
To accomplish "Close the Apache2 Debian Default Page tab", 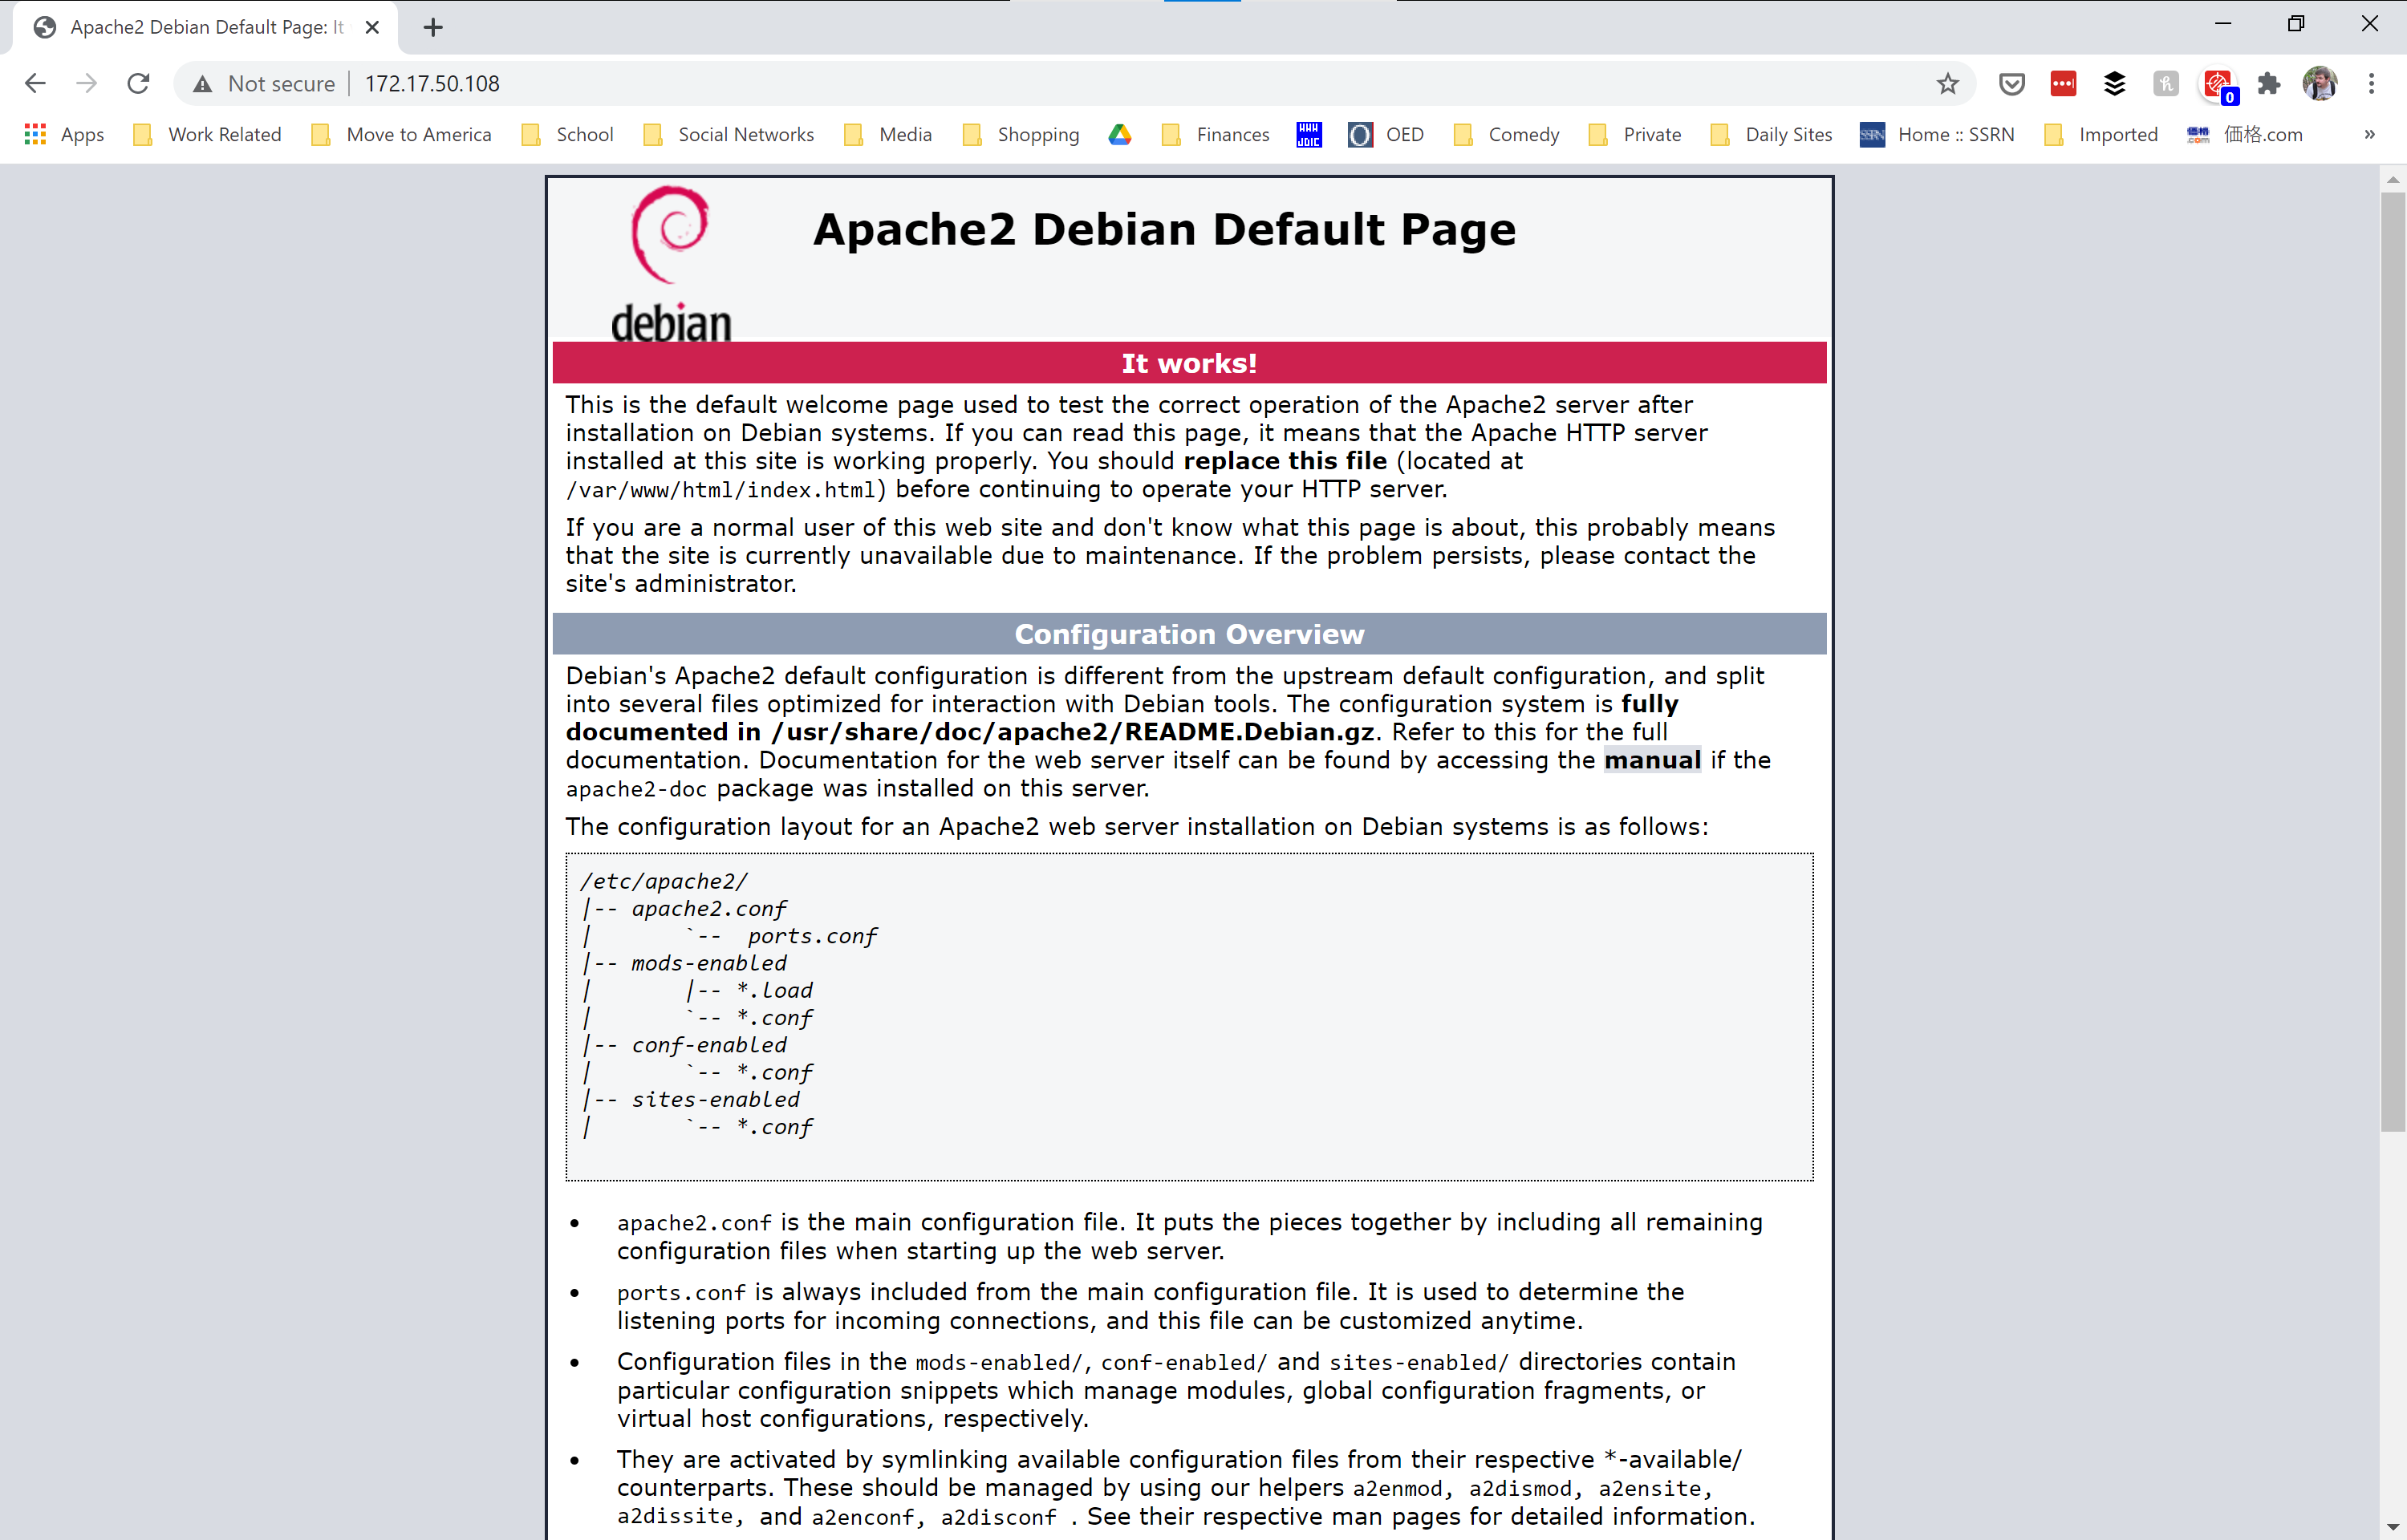I will pos(372,27).
